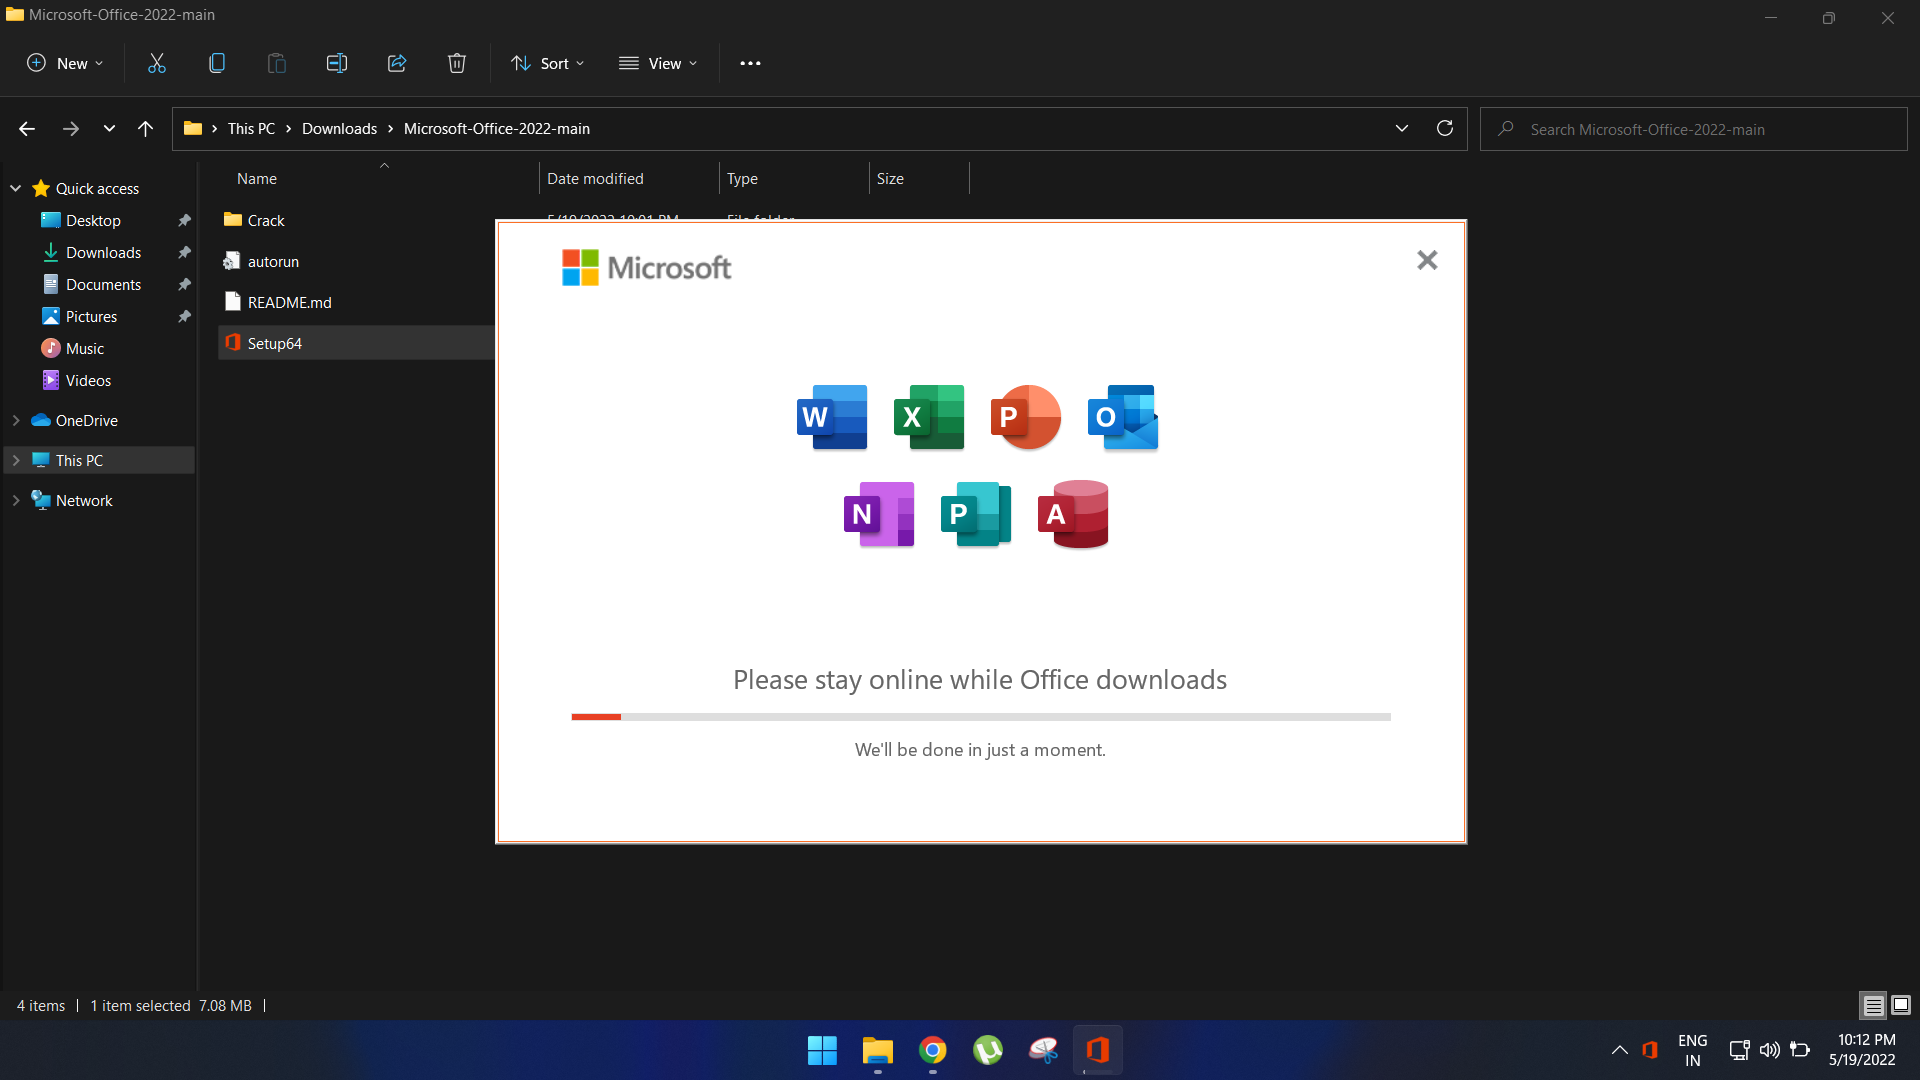The image size is (1920, 1080).
Task: Open the Windows Start menu
Action: point(822,1050)
